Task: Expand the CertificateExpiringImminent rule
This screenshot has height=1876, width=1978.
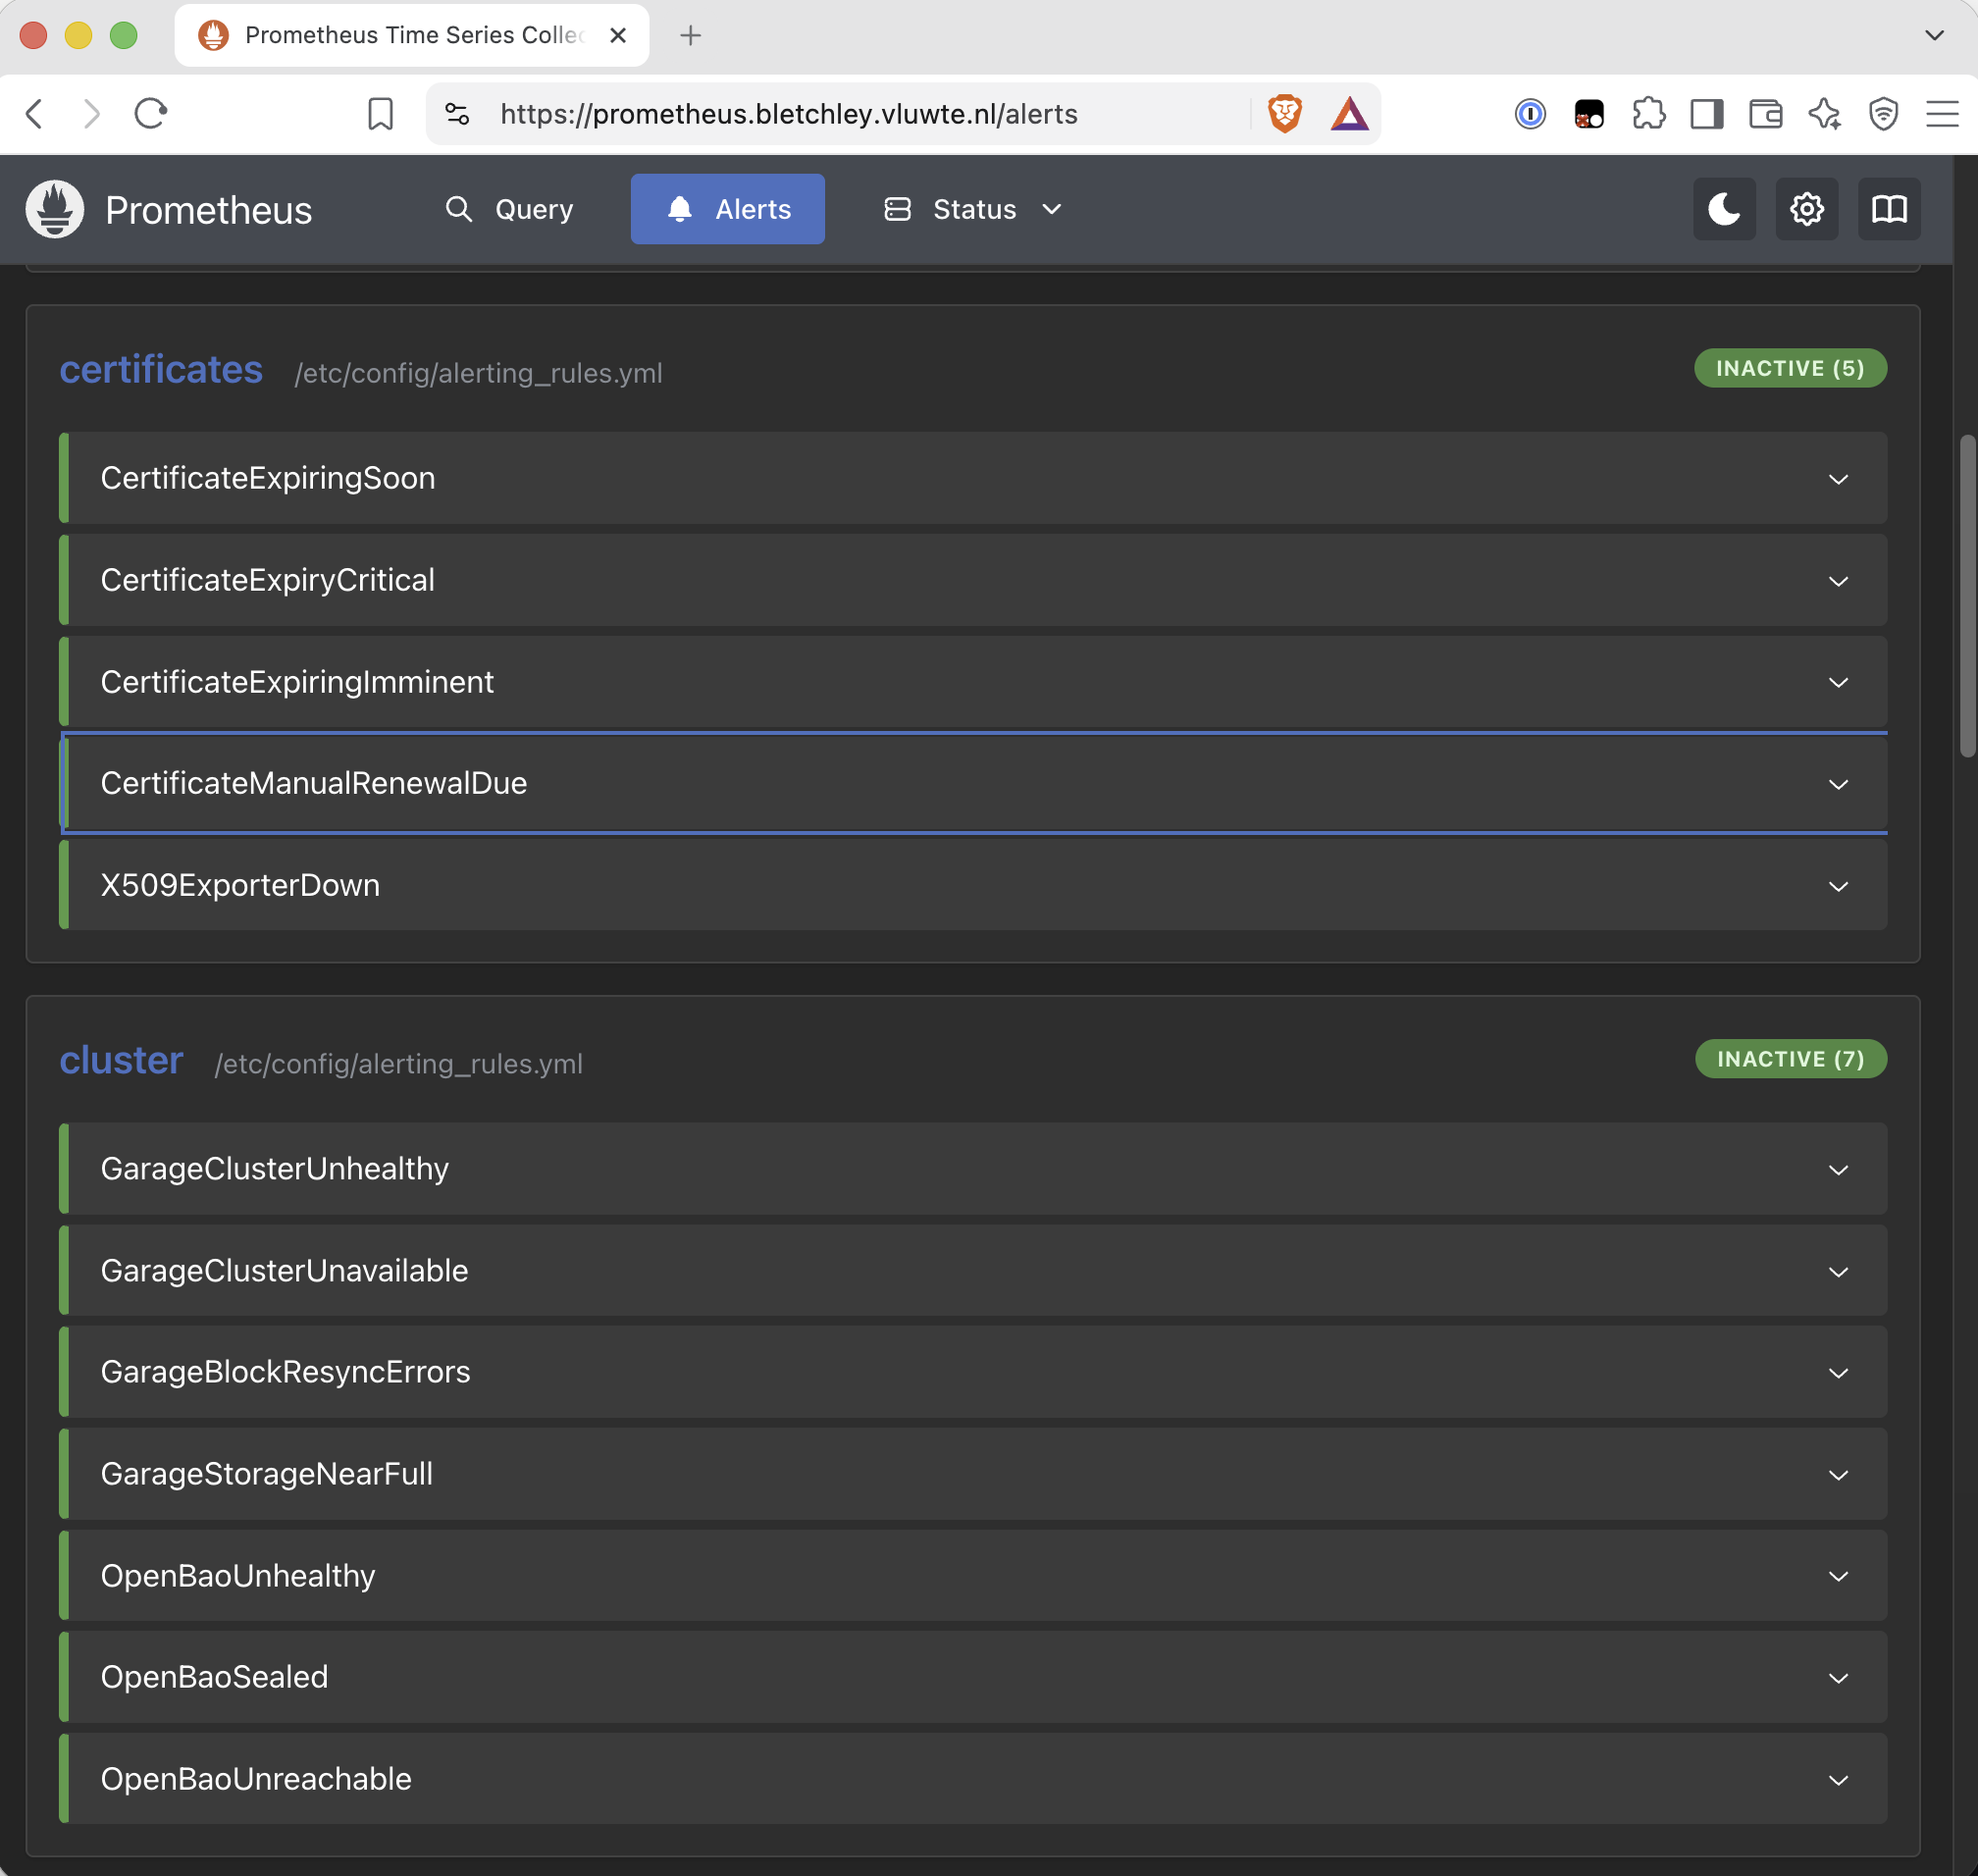Action: pyautogui.click(x=973, y=682)
